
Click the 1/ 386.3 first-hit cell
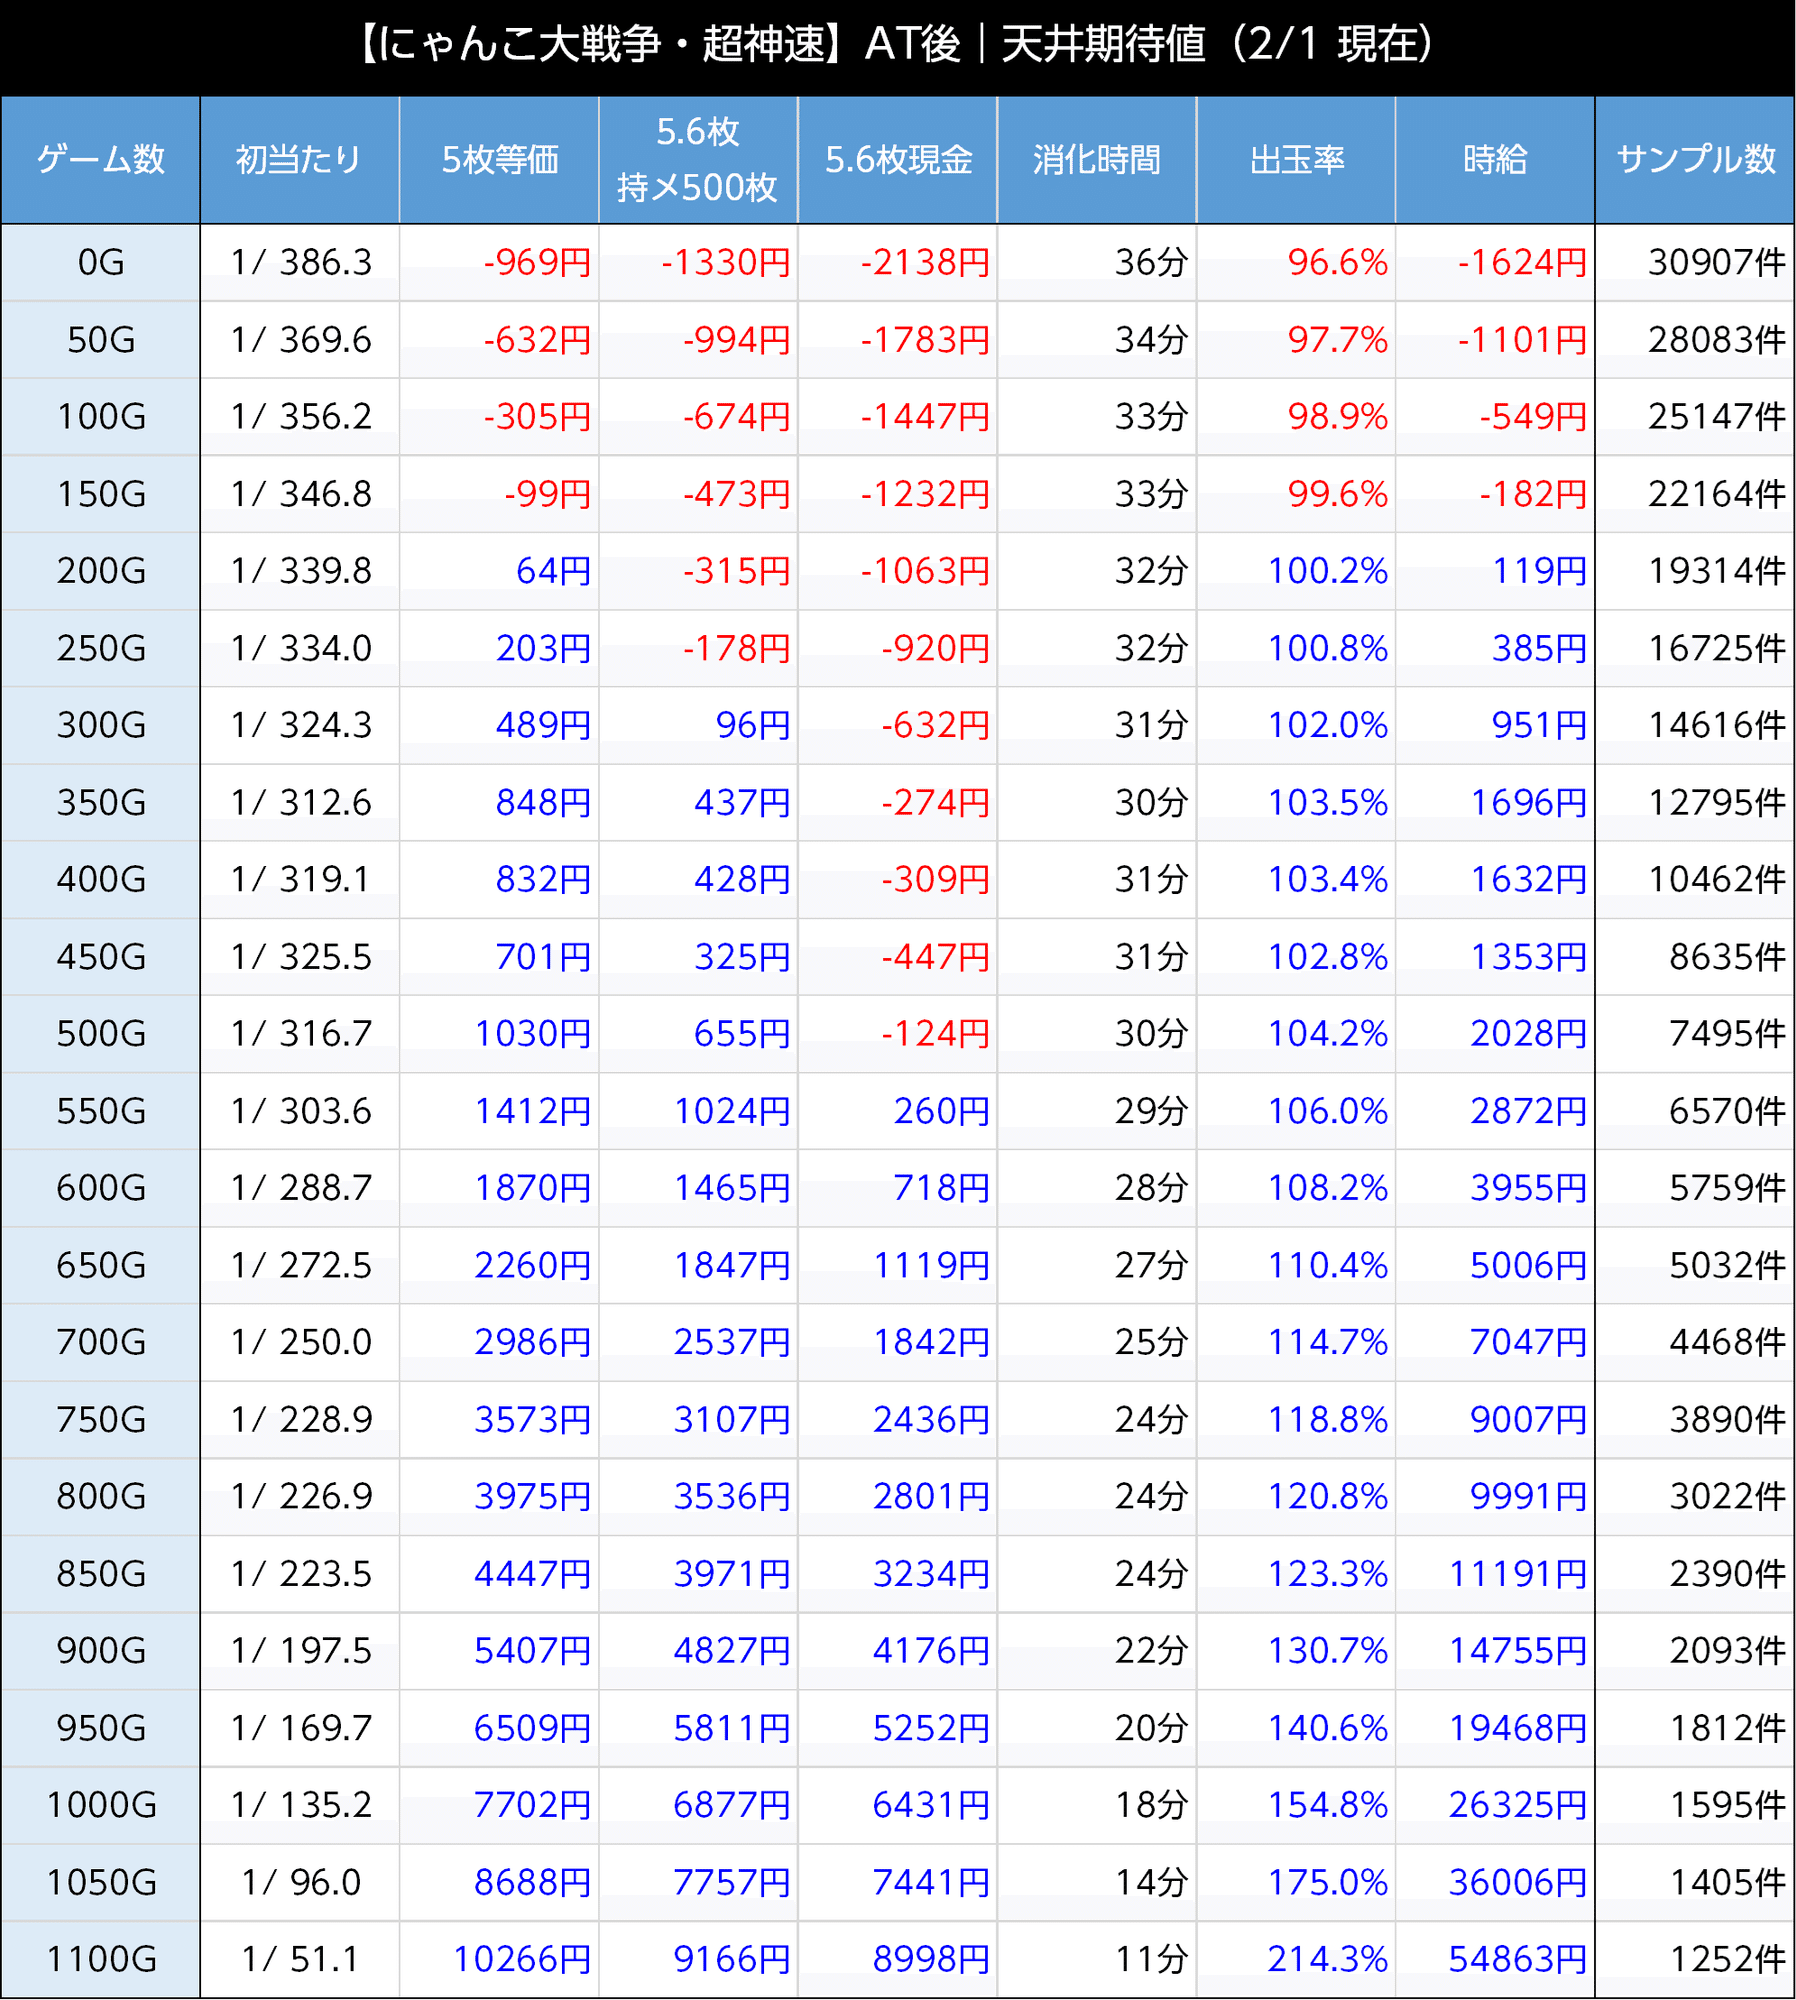pos(300,262)
